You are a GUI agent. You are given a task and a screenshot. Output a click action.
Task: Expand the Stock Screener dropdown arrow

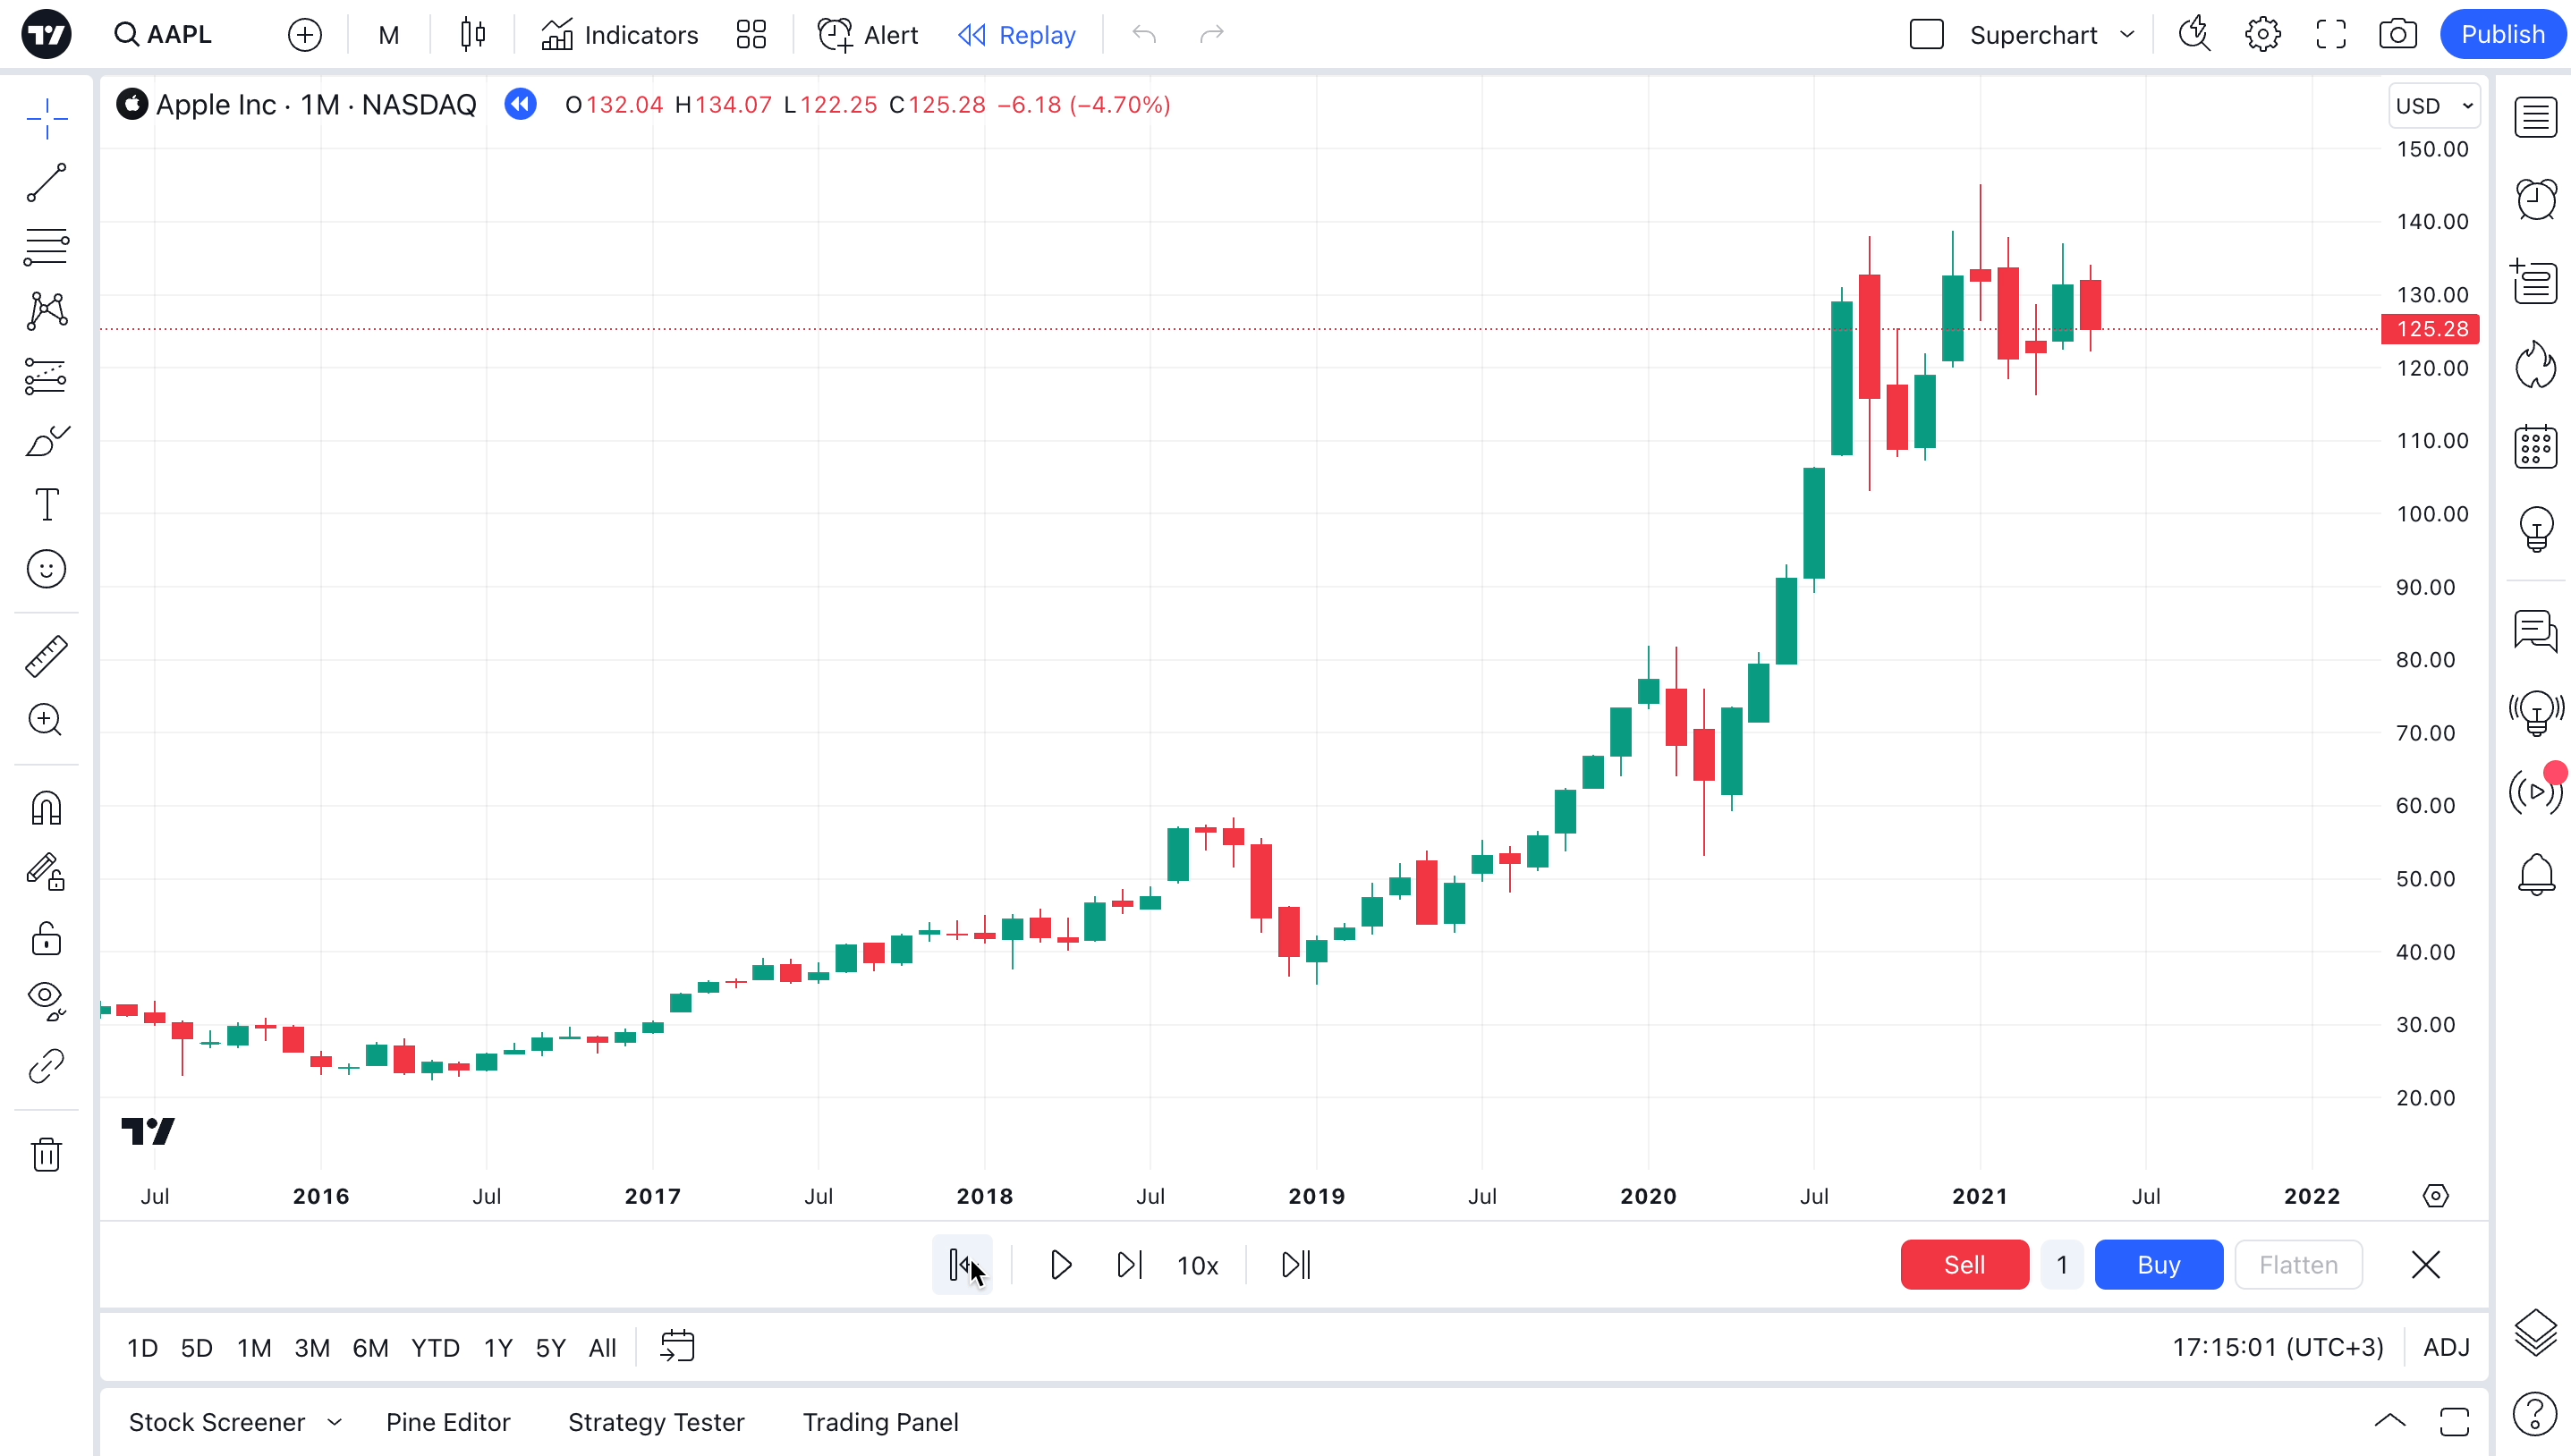[x=335, y=1422]
